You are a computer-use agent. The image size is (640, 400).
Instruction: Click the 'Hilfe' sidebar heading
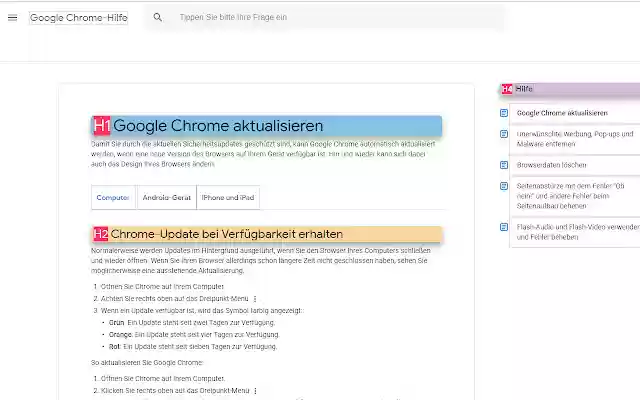coord(524,89)
